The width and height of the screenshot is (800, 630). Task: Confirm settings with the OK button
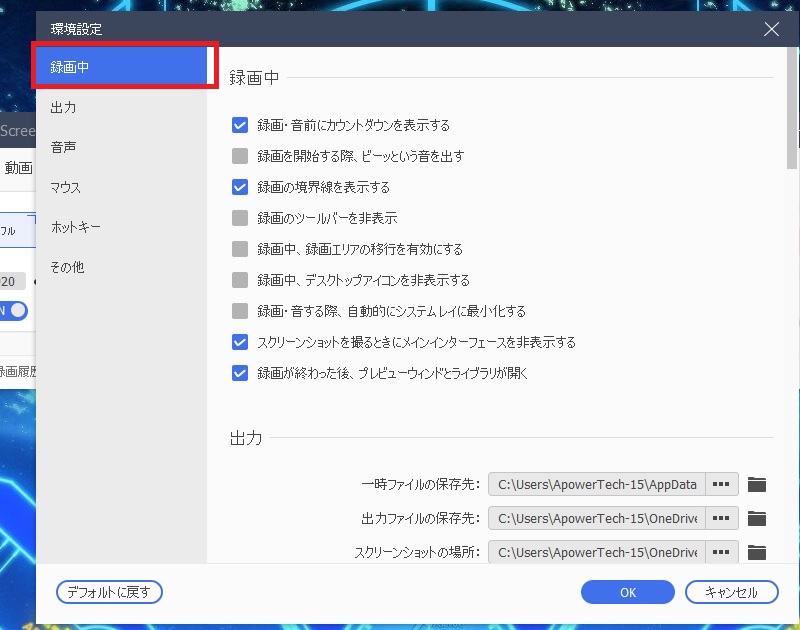628,592
